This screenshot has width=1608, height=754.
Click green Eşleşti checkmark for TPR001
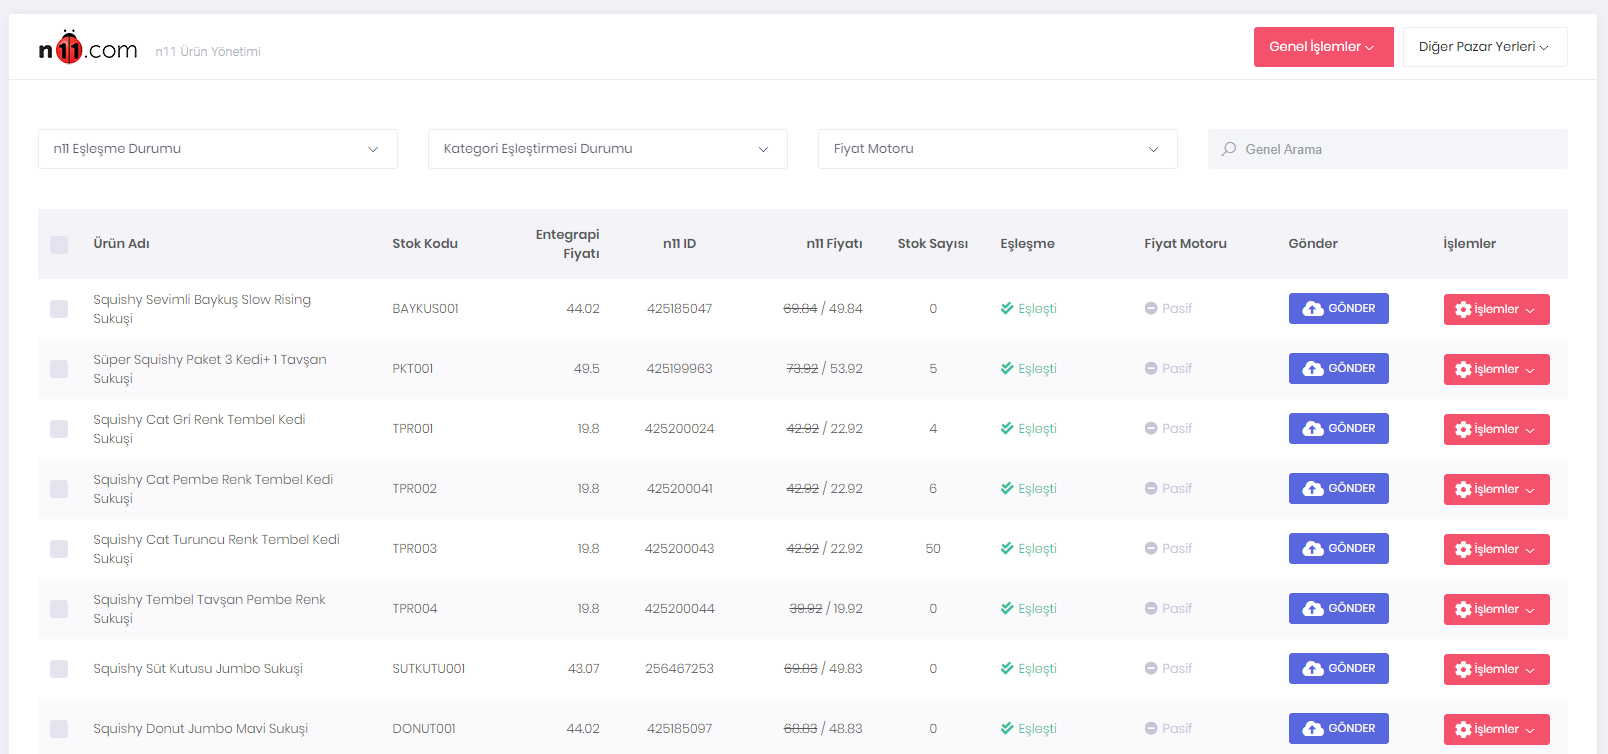(1007, 429)
